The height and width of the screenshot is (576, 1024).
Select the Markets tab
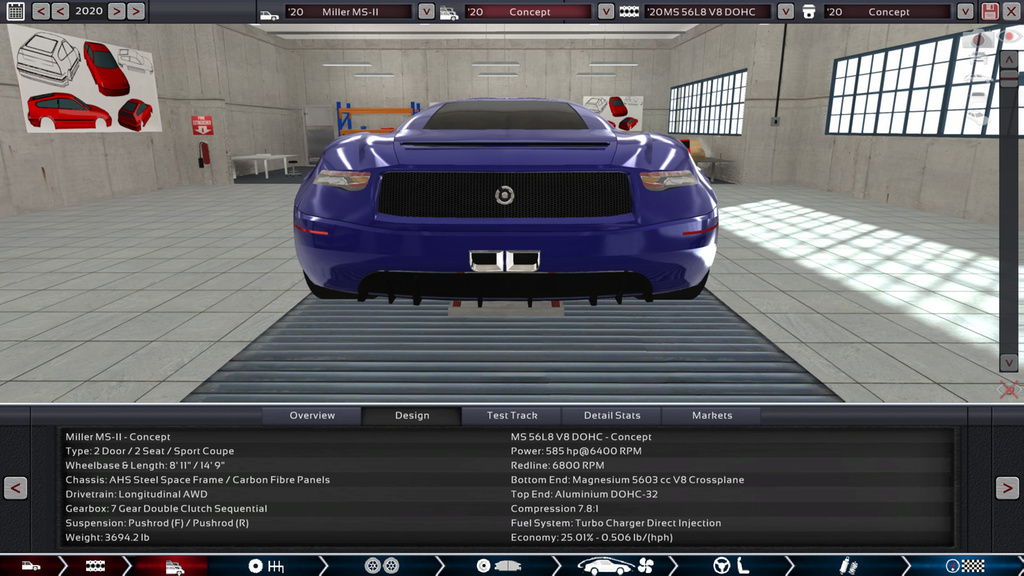click(712, 415)
